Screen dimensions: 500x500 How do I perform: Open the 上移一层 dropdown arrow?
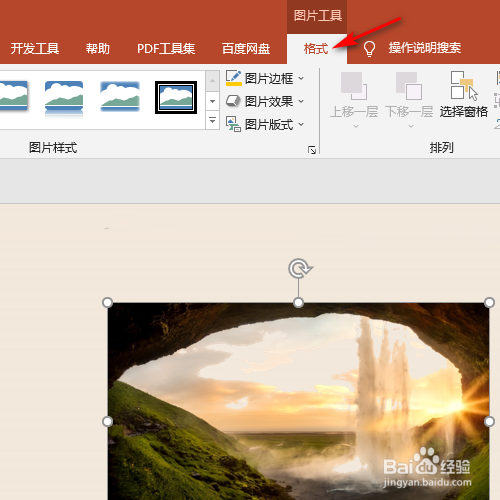coord(356,126)
